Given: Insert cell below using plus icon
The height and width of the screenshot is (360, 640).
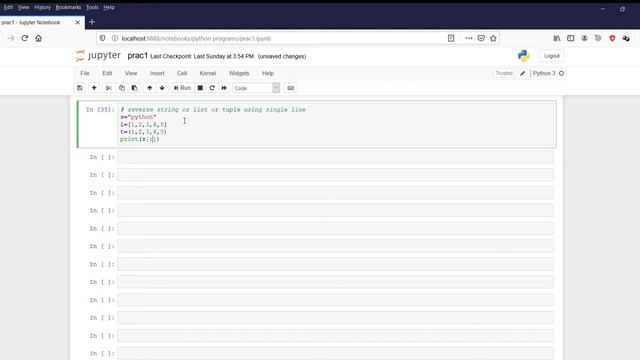Looking at the screenshot, I should 94,88.
